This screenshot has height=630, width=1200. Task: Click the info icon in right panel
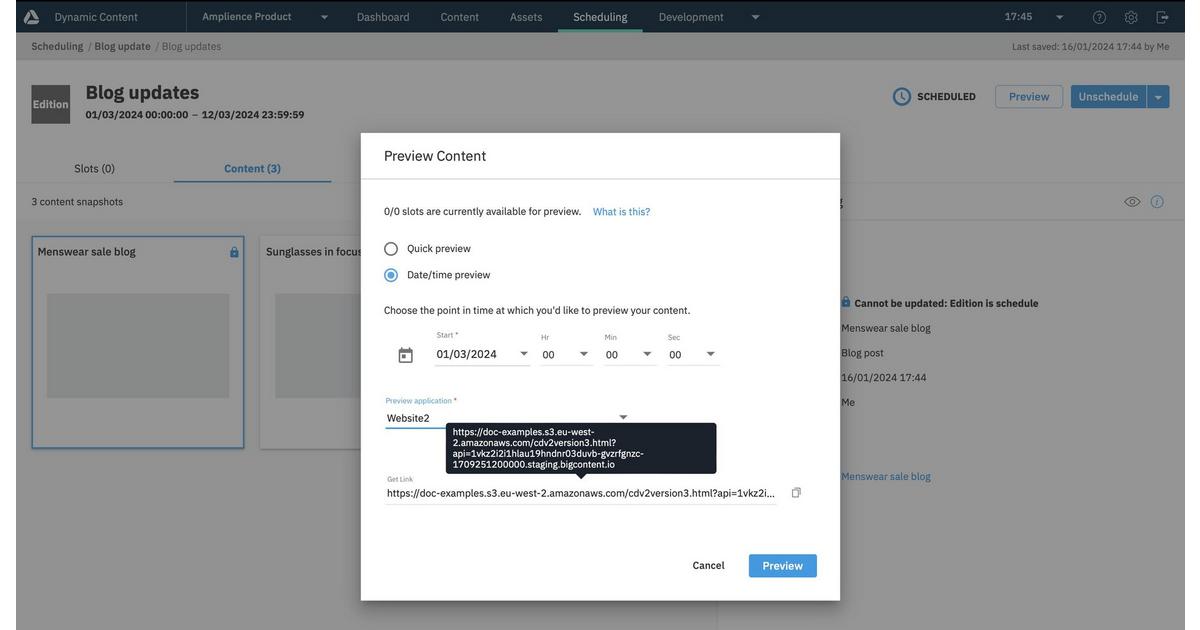[1157, 202]
